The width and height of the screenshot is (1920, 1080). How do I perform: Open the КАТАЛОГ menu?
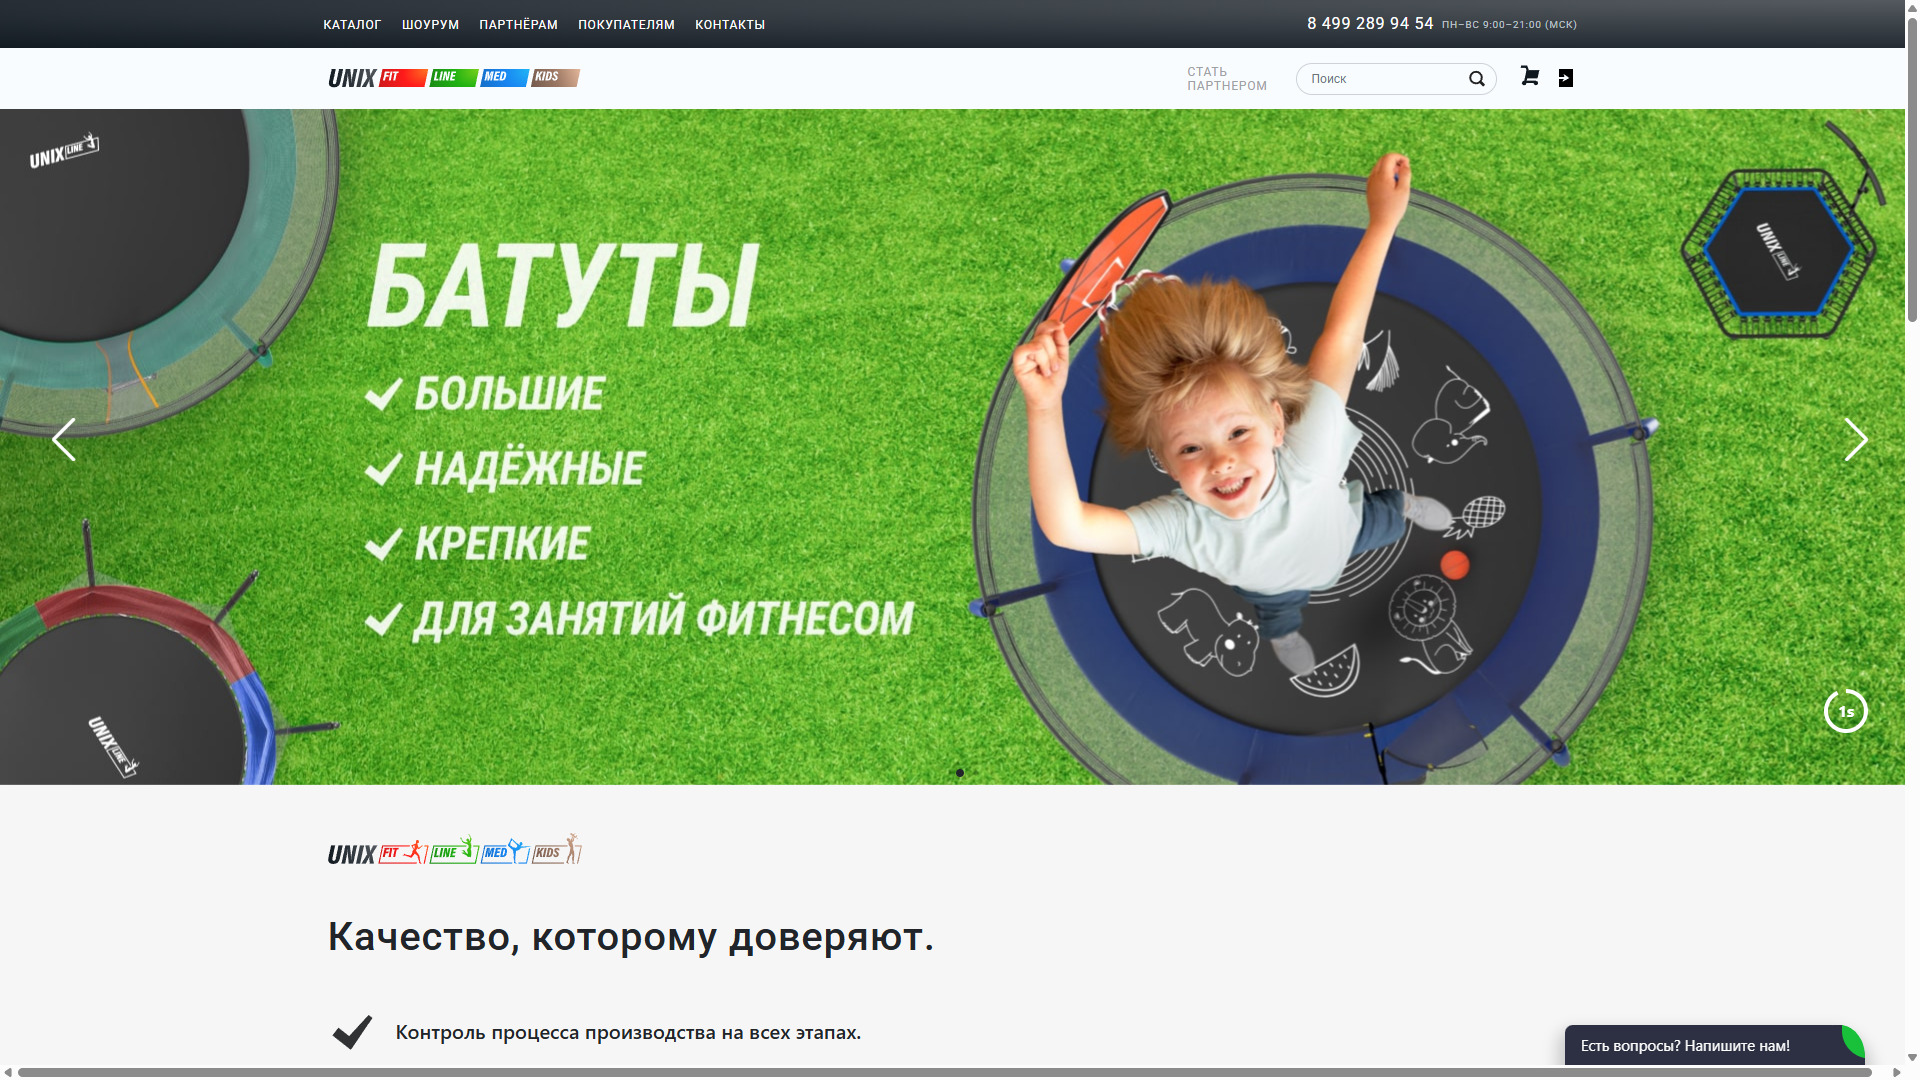(x=352, y=25)
